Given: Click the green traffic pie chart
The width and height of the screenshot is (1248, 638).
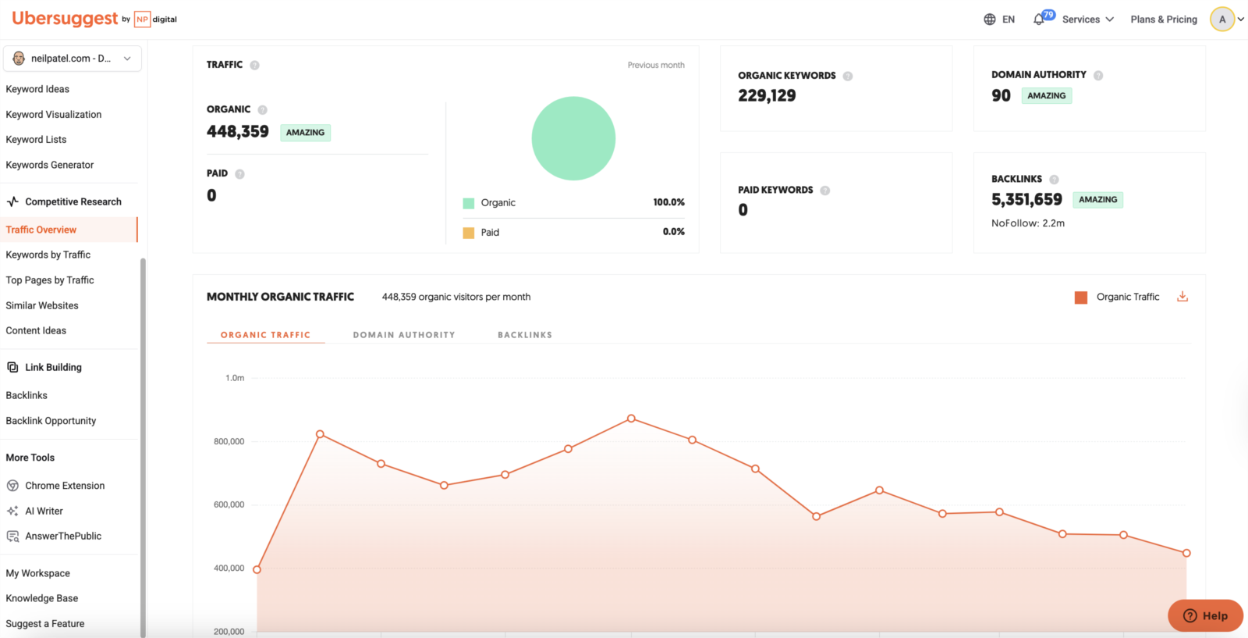Looking at the screenshot, I should [x=573, y=138].
